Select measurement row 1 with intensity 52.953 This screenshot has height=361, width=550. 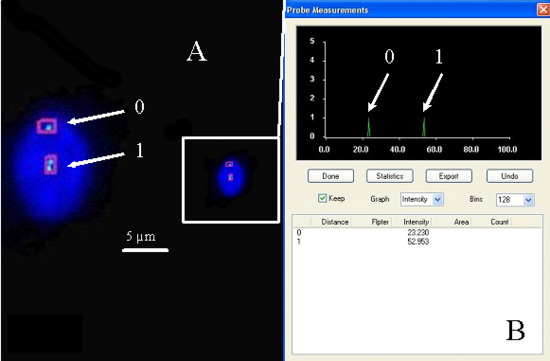(x=417, y=241)
